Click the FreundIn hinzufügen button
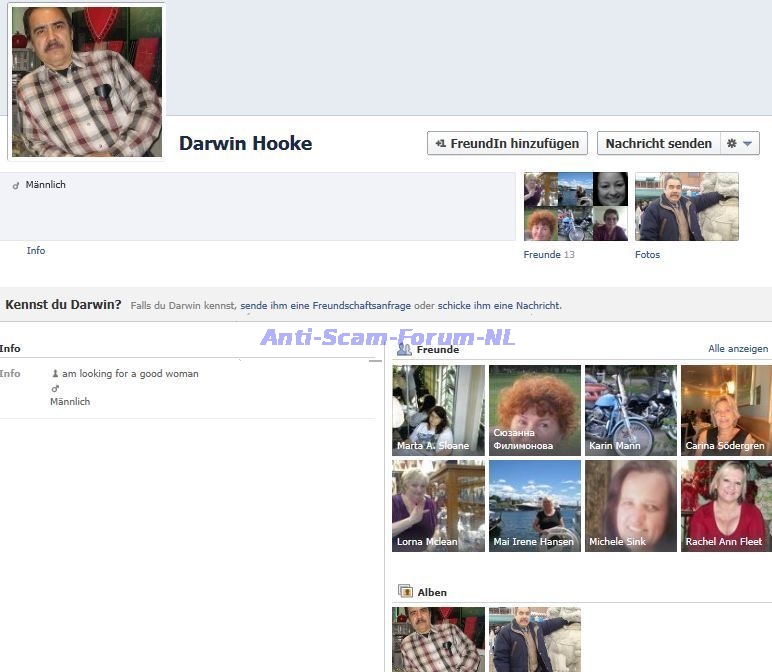This screenshot has width=772, height=672. click(x=507, y=144)
